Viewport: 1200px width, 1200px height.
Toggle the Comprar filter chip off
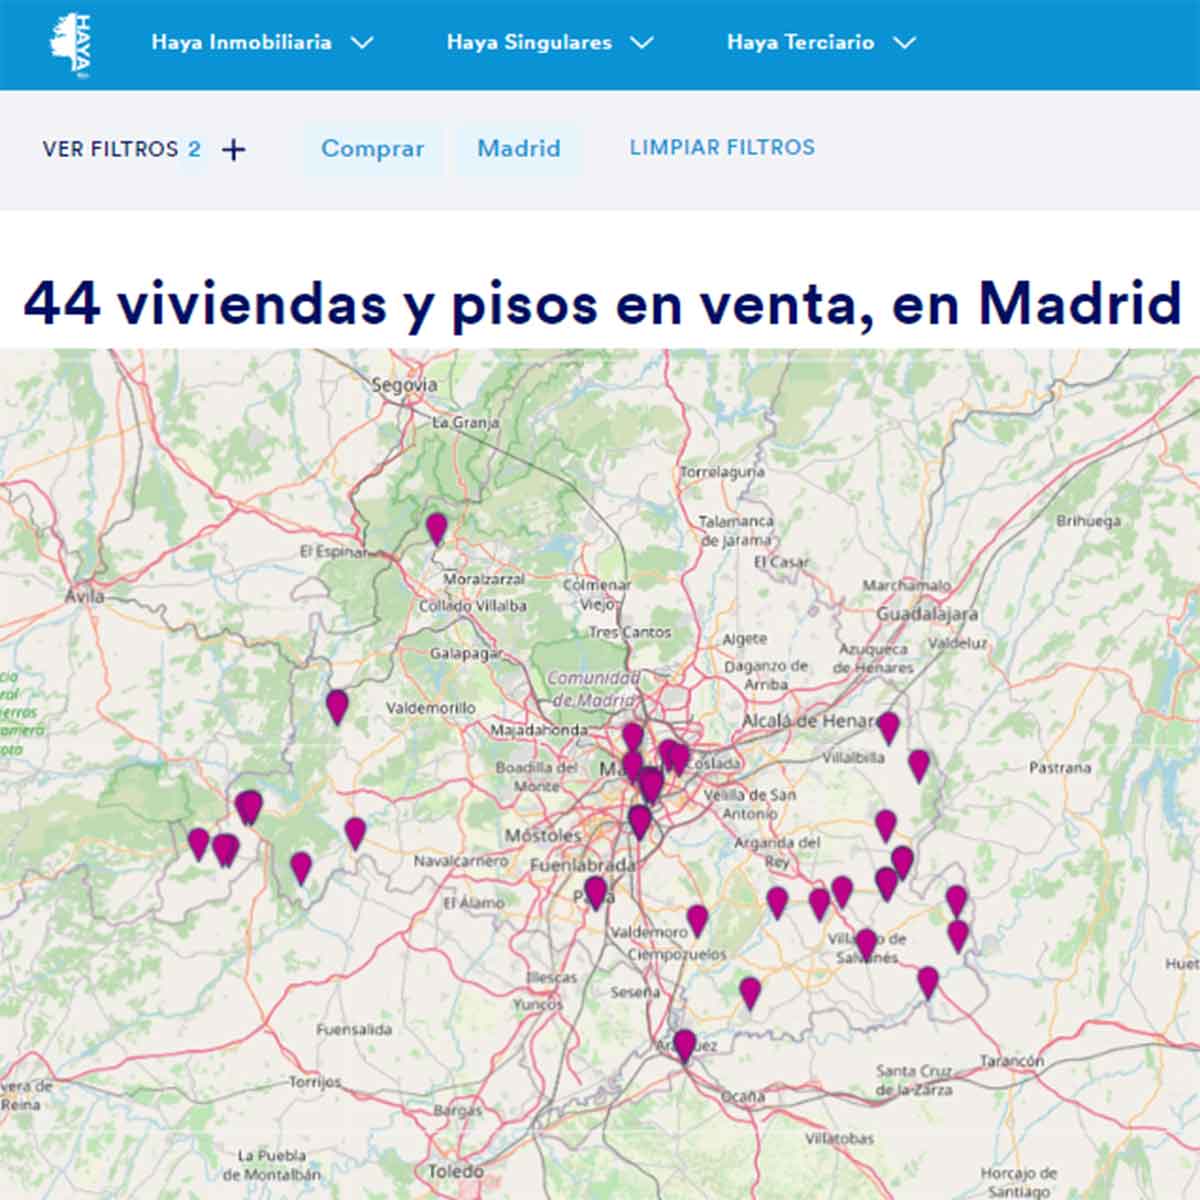pos(372,148)
